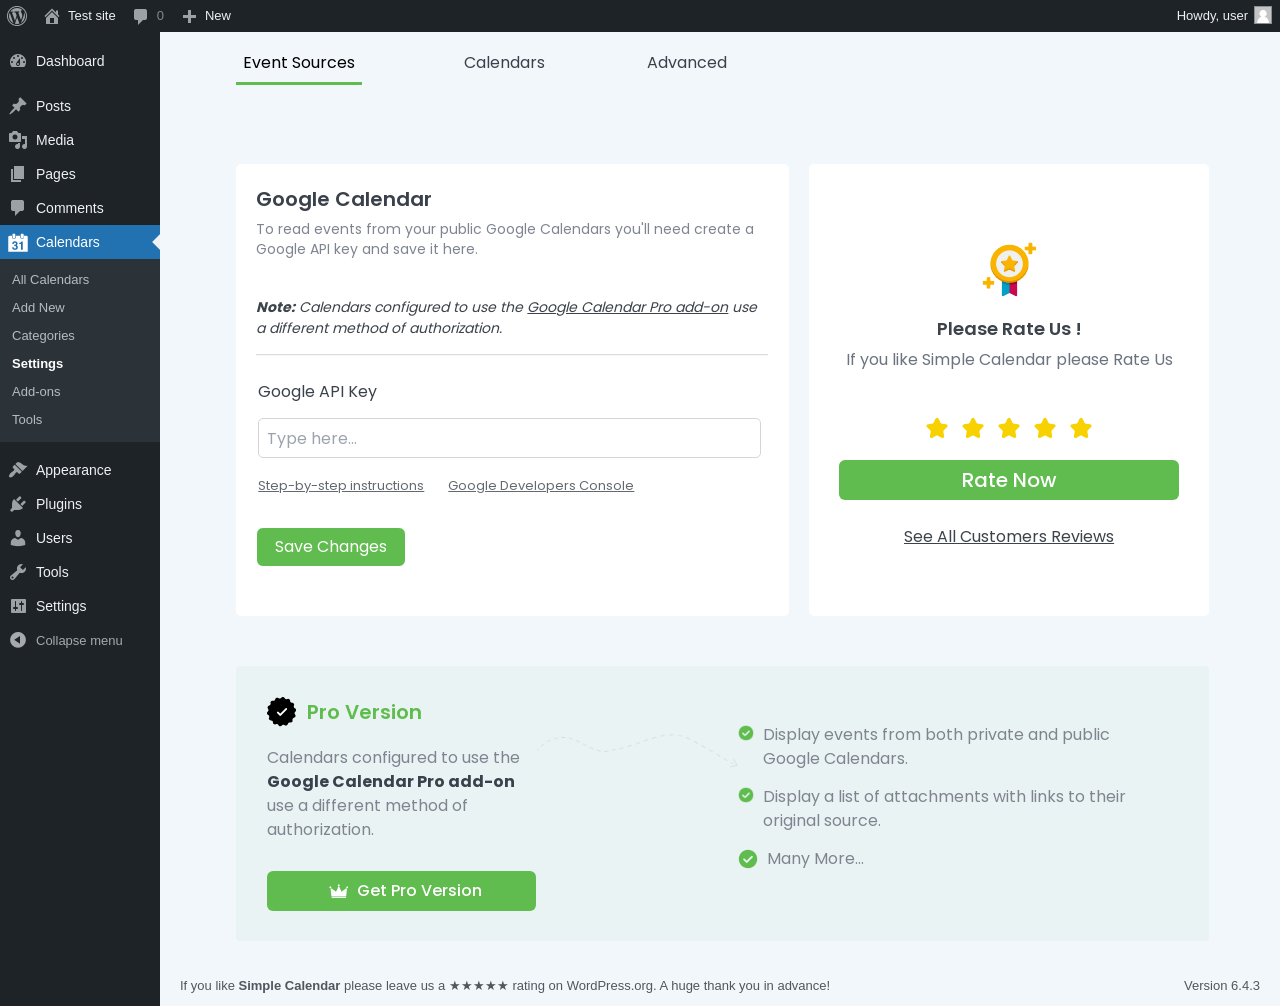Viewport: 1280px width, 1006px height.
Task: Click the Test site name
Action: (92, 16)
